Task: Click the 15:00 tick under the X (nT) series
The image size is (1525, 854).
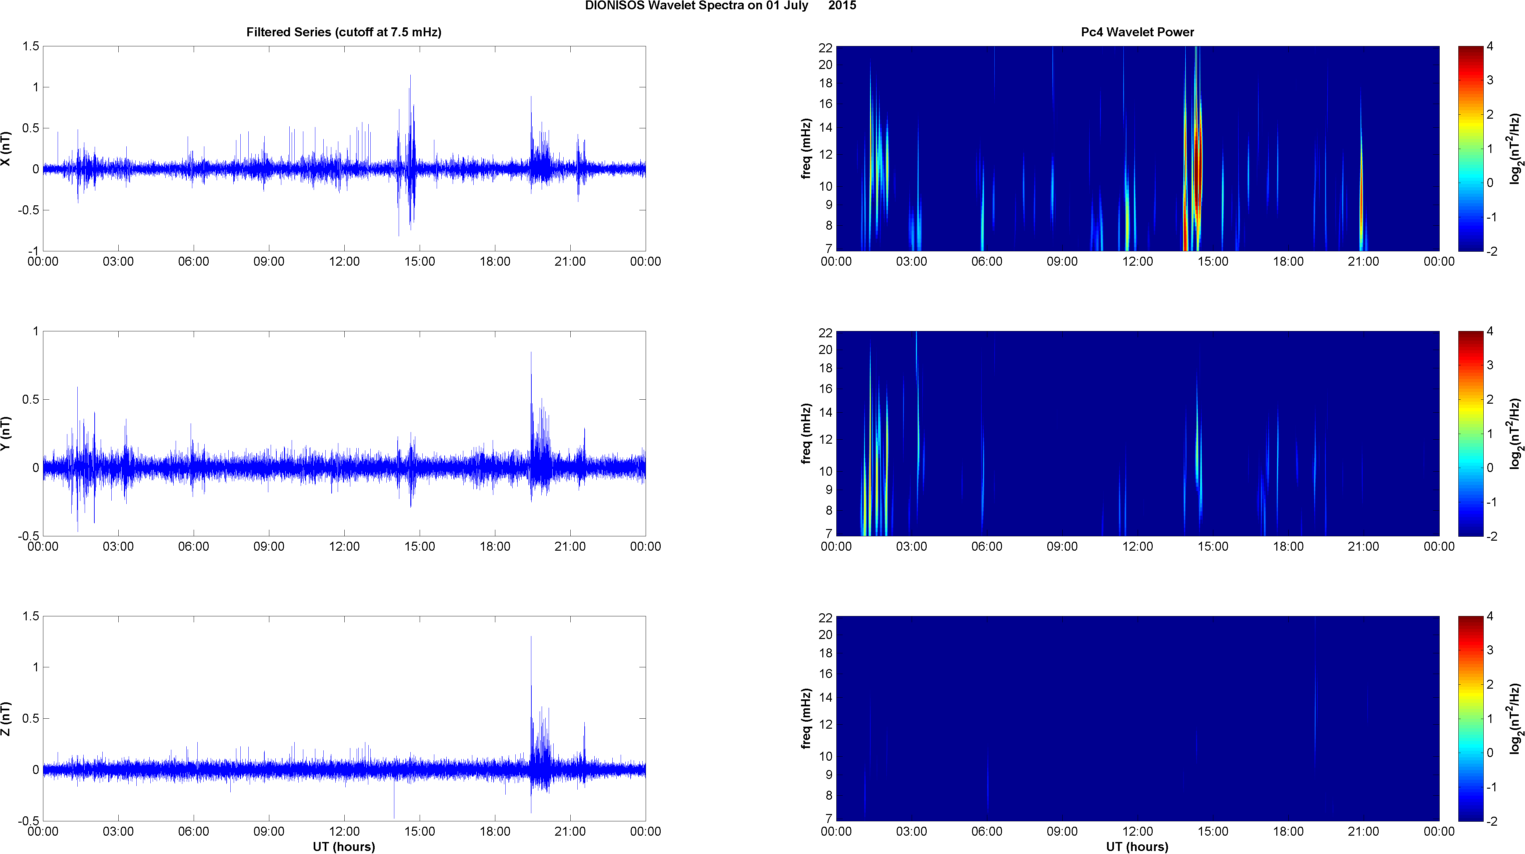Action: [x=420, y=262]
